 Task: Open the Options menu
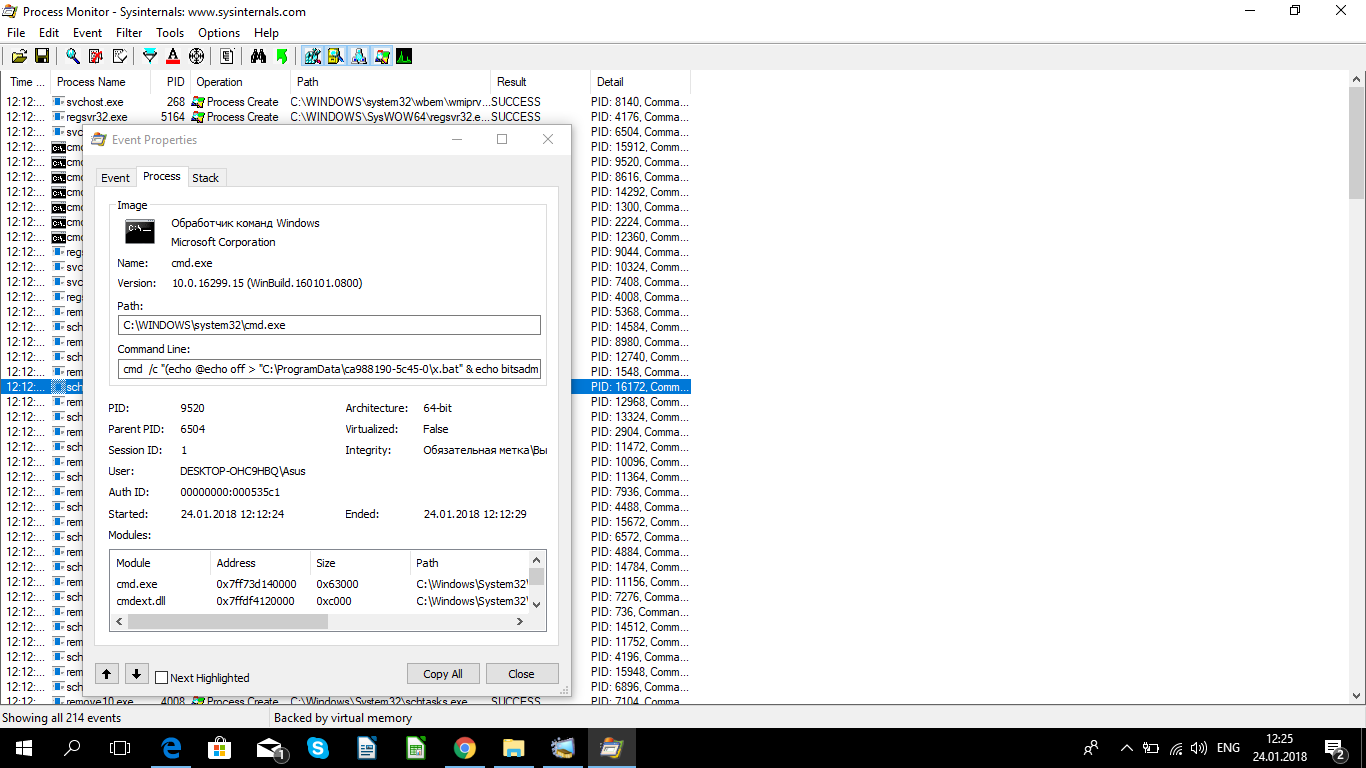(x=219, y=33)
